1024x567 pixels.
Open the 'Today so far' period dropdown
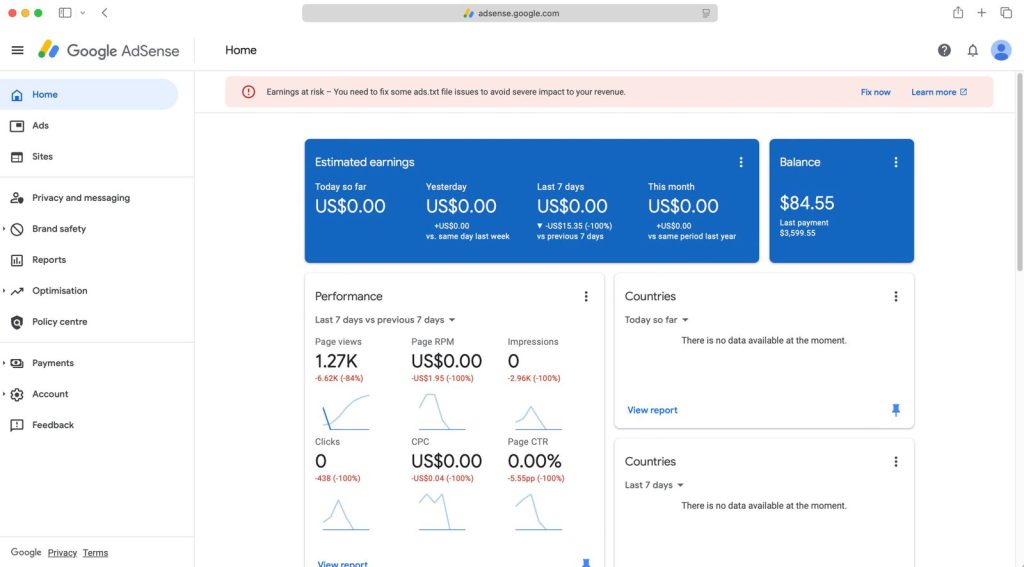point(657,320)
